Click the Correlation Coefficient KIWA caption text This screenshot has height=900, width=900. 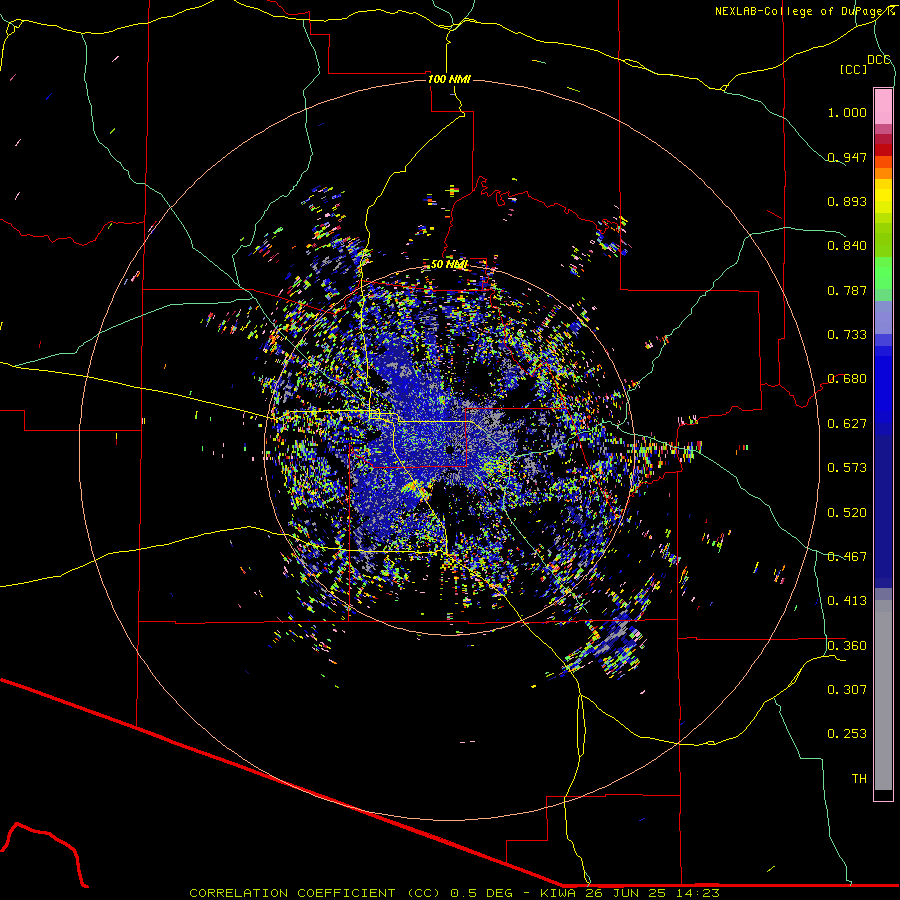(454, 893)
